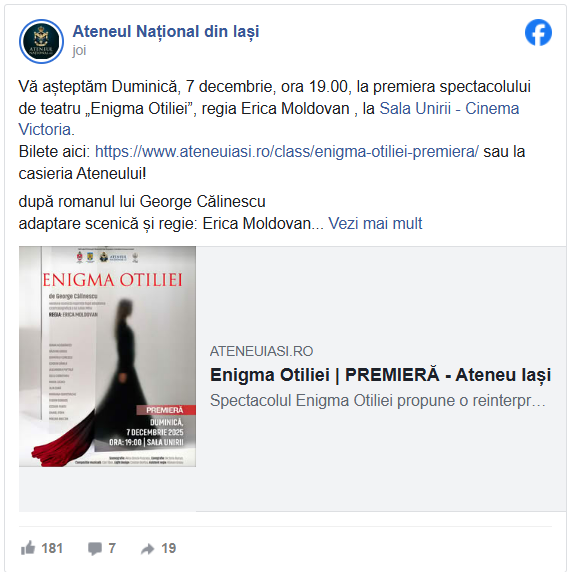Click the 'Spectacolul Enigma Otiliei propune' description

pyautogui.click(x=377, y=401)
